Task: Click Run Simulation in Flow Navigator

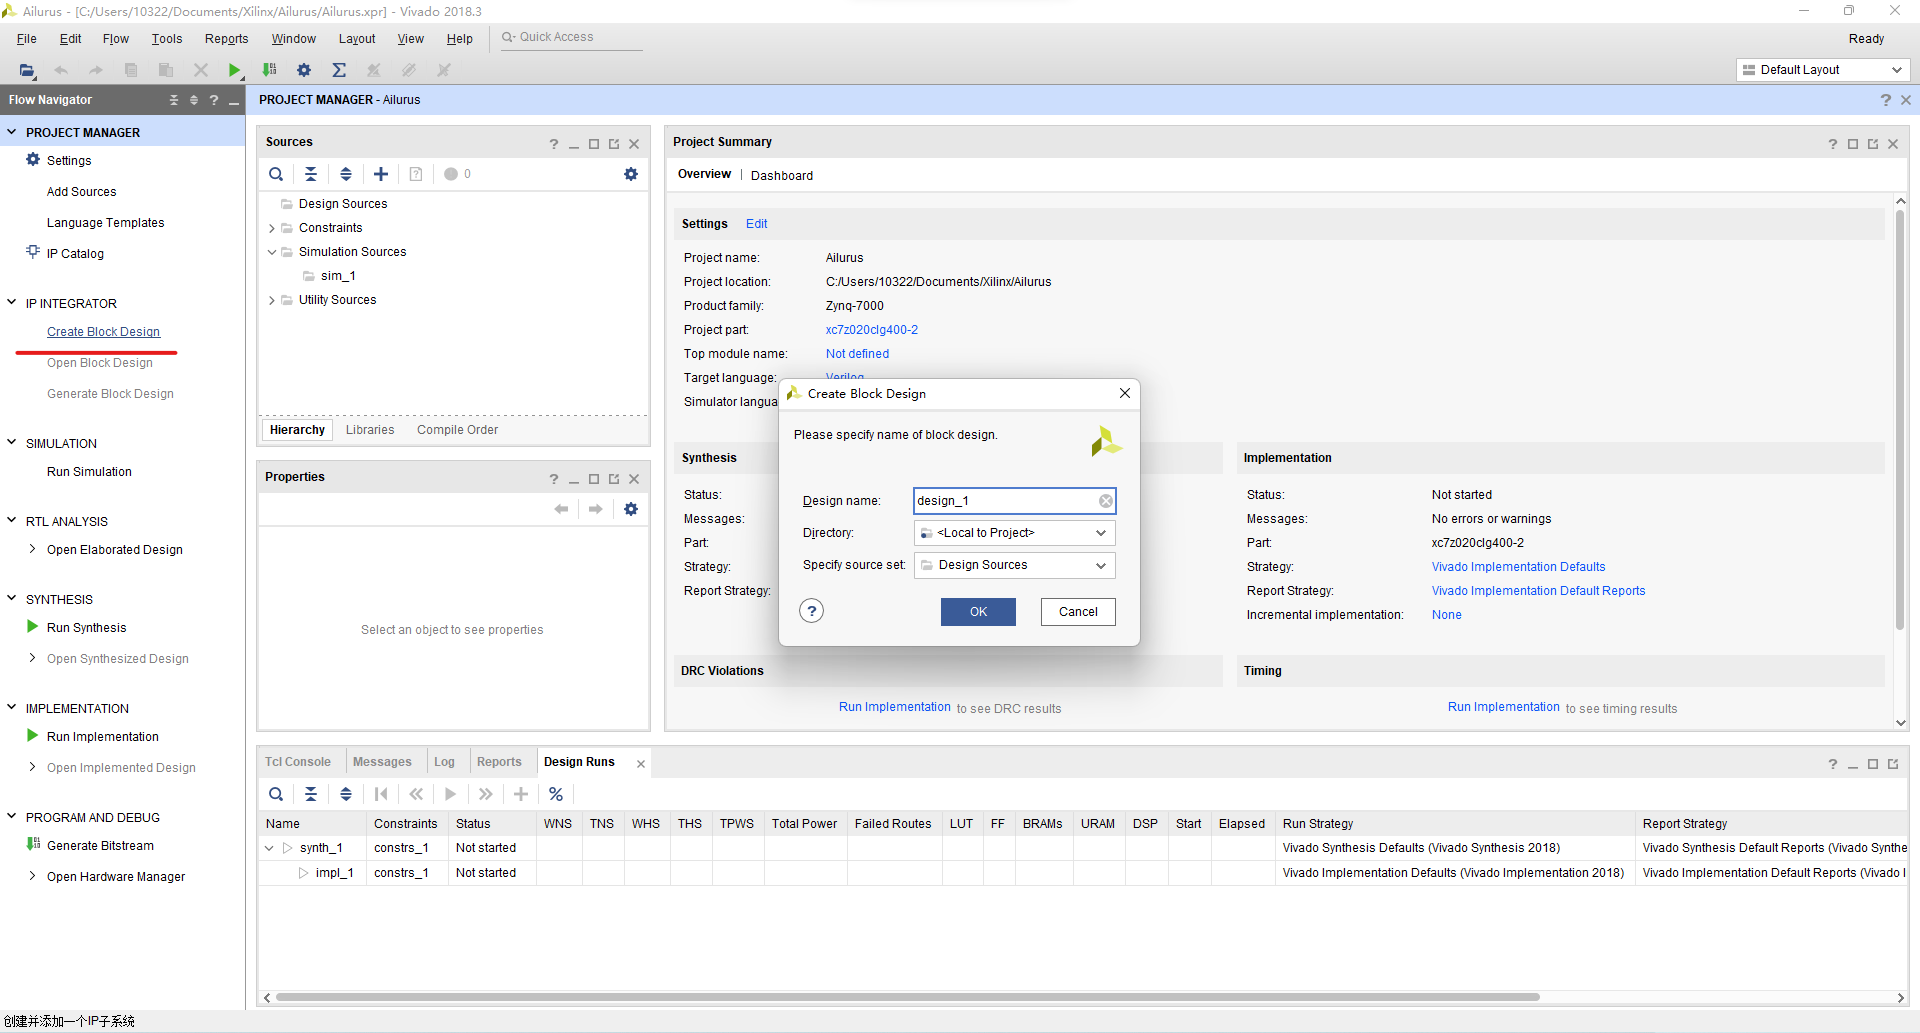Action: pyautogui.click(x=89, y=472)
